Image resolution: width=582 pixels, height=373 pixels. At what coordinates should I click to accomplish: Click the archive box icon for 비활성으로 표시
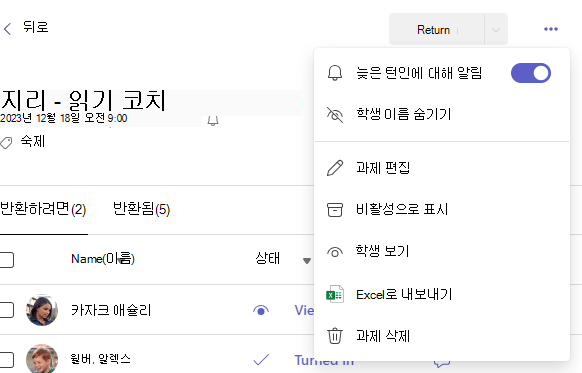tap(335, 209)
